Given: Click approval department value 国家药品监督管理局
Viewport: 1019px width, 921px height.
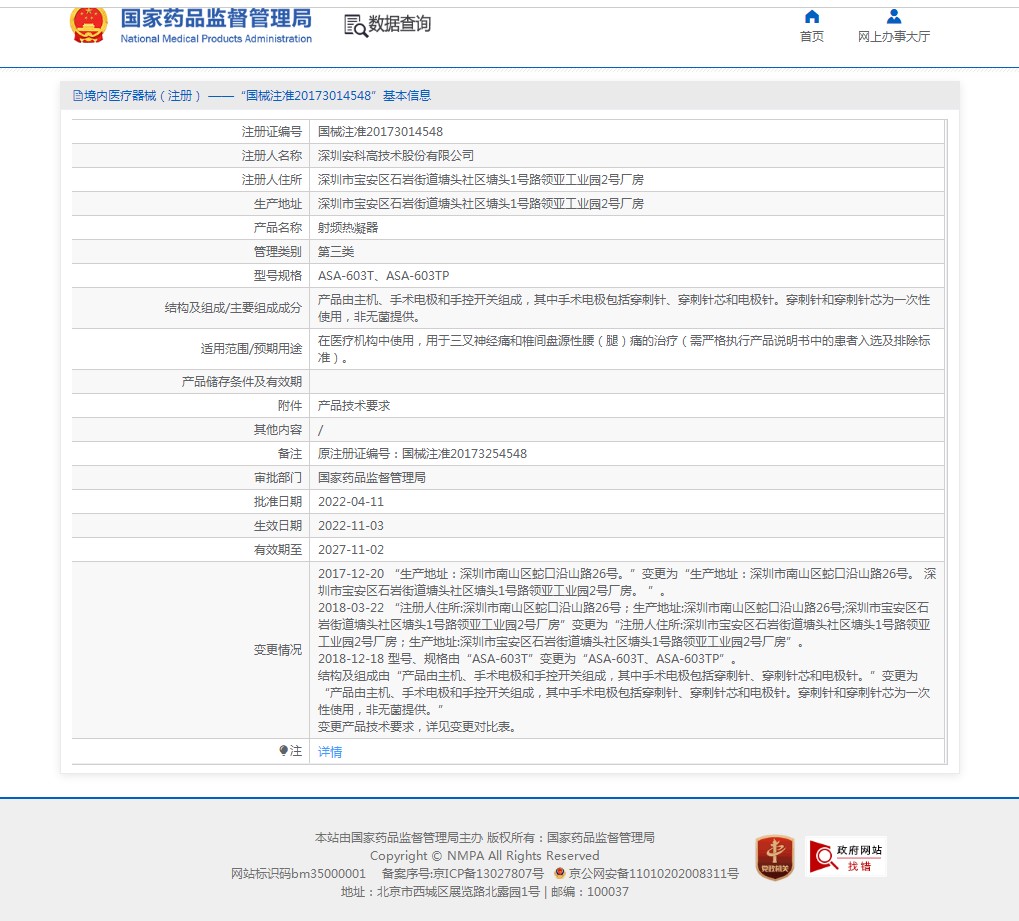Looking at the screenshot, I should coord(372,478).
